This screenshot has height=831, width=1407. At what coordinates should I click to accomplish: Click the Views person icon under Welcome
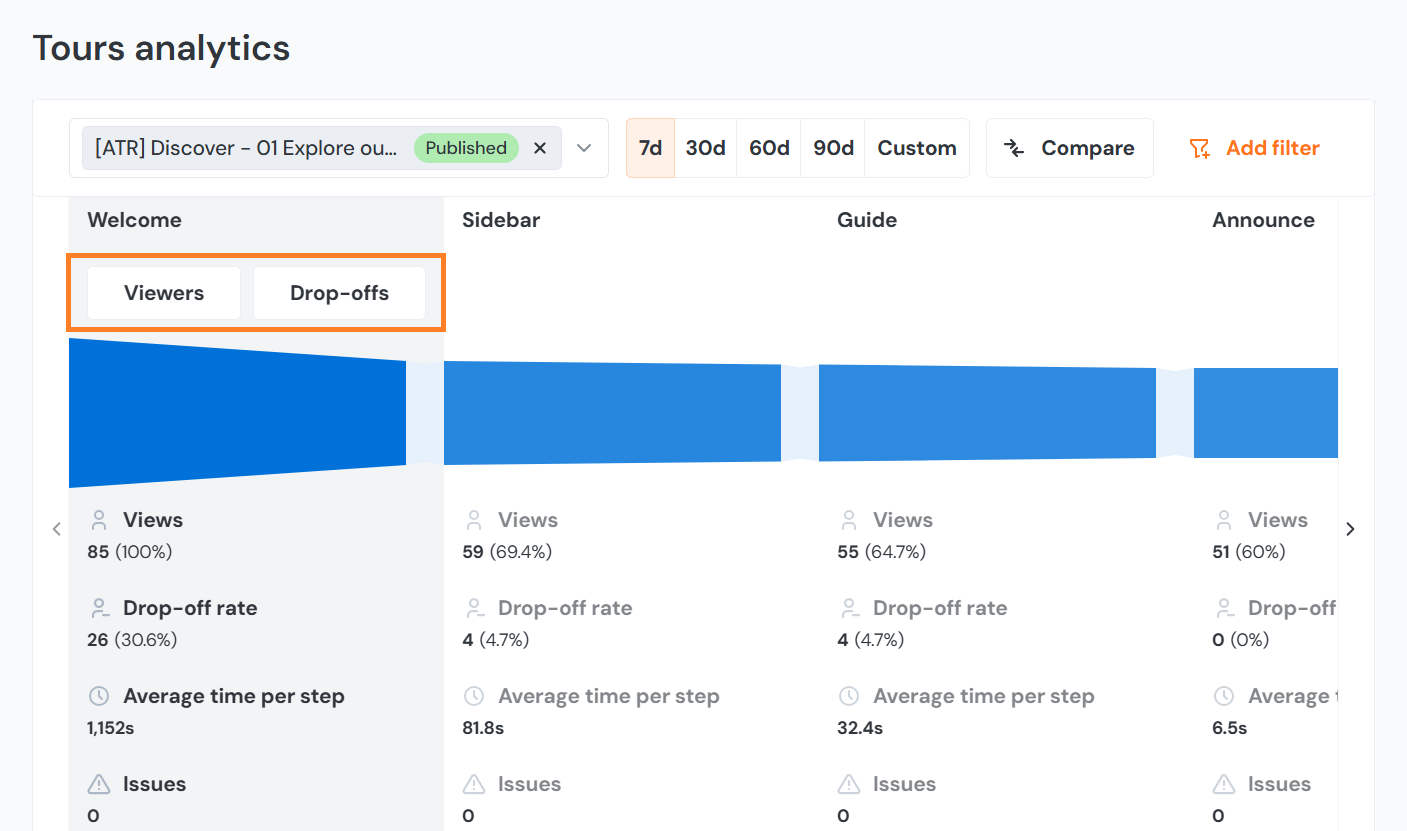coord(99,520)
